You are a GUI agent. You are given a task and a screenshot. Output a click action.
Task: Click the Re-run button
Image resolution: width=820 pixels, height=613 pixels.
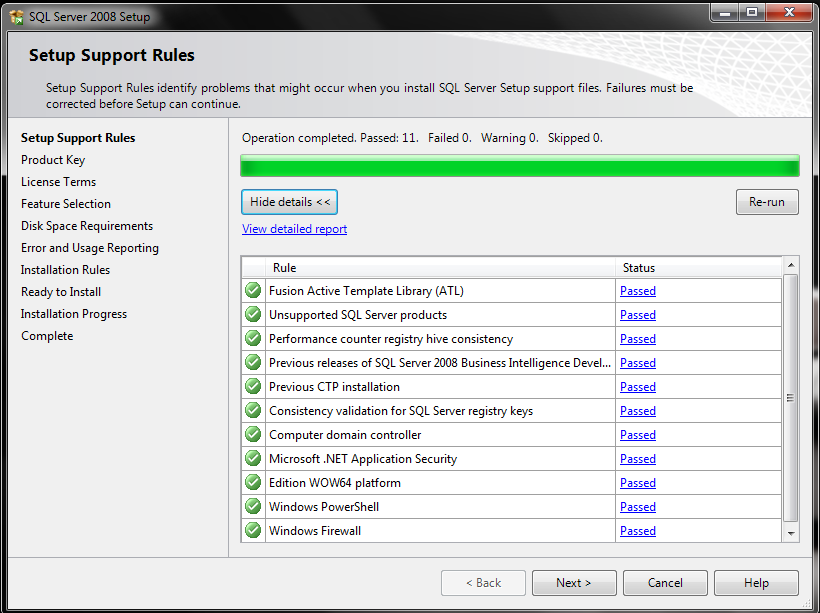(767, 202)
